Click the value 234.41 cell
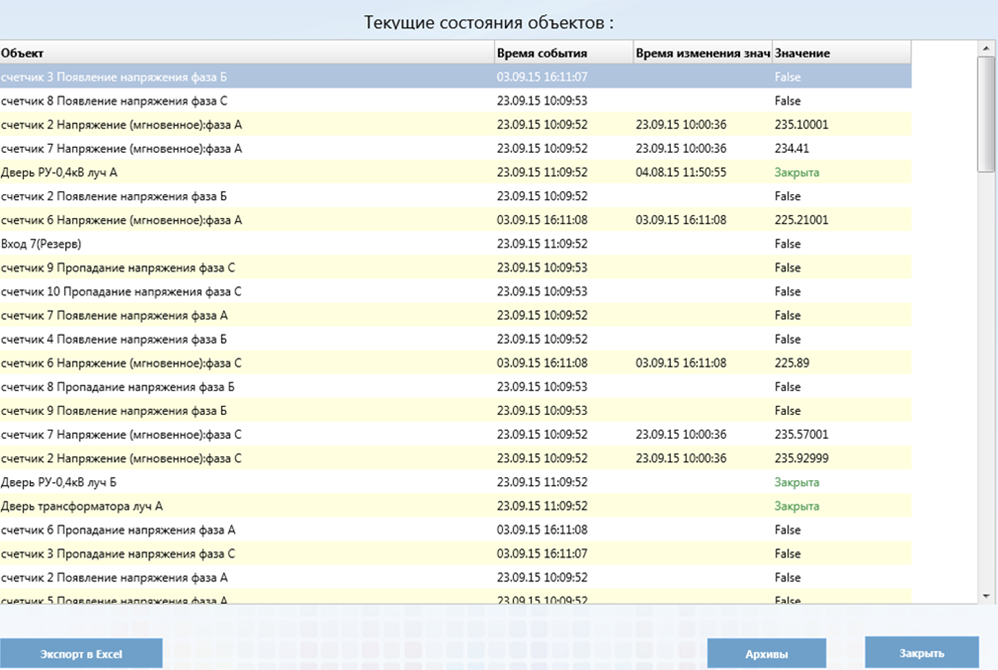 (791, 148)
